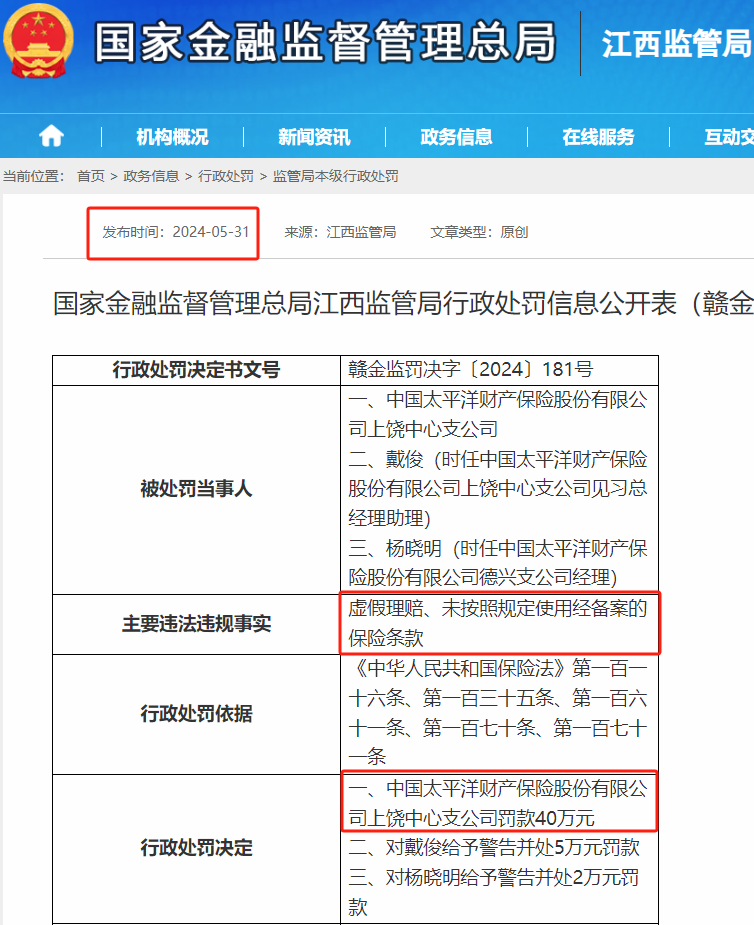Click the 主要违法违规事实 header cell
This screenshot has height=925, width=754.
[196, 624]
